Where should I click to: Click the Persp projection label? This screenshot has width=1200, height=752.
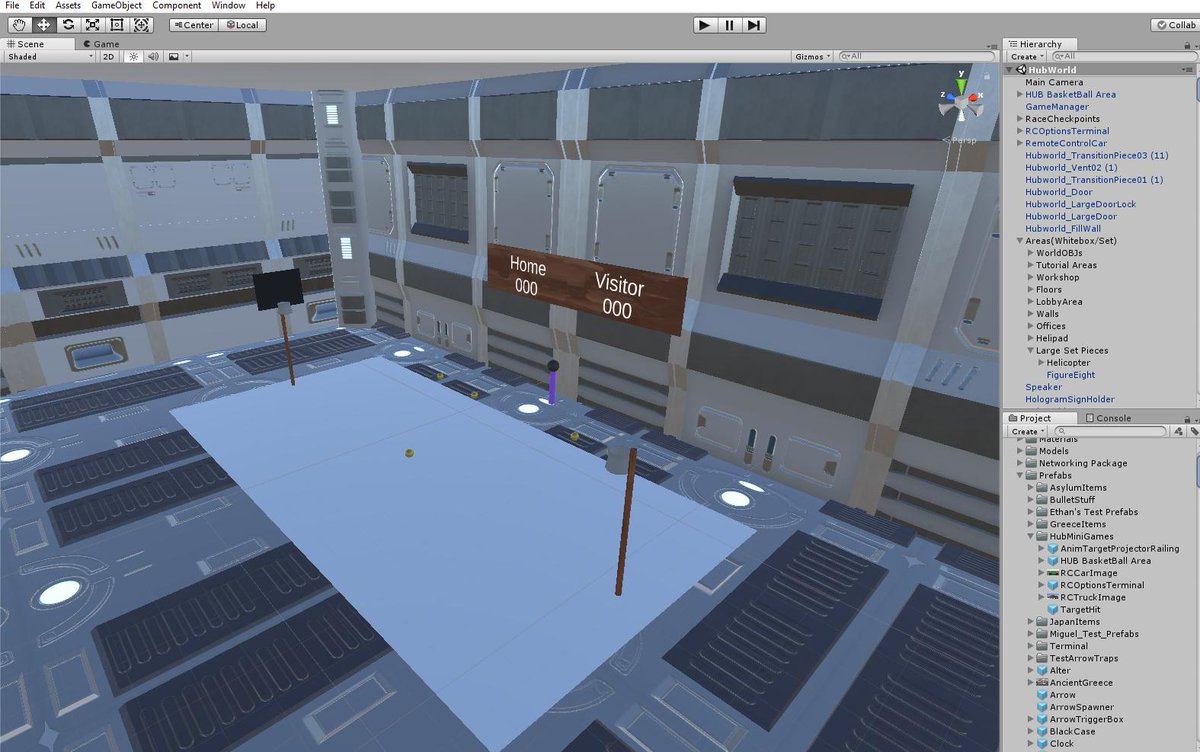click(962, 140)
